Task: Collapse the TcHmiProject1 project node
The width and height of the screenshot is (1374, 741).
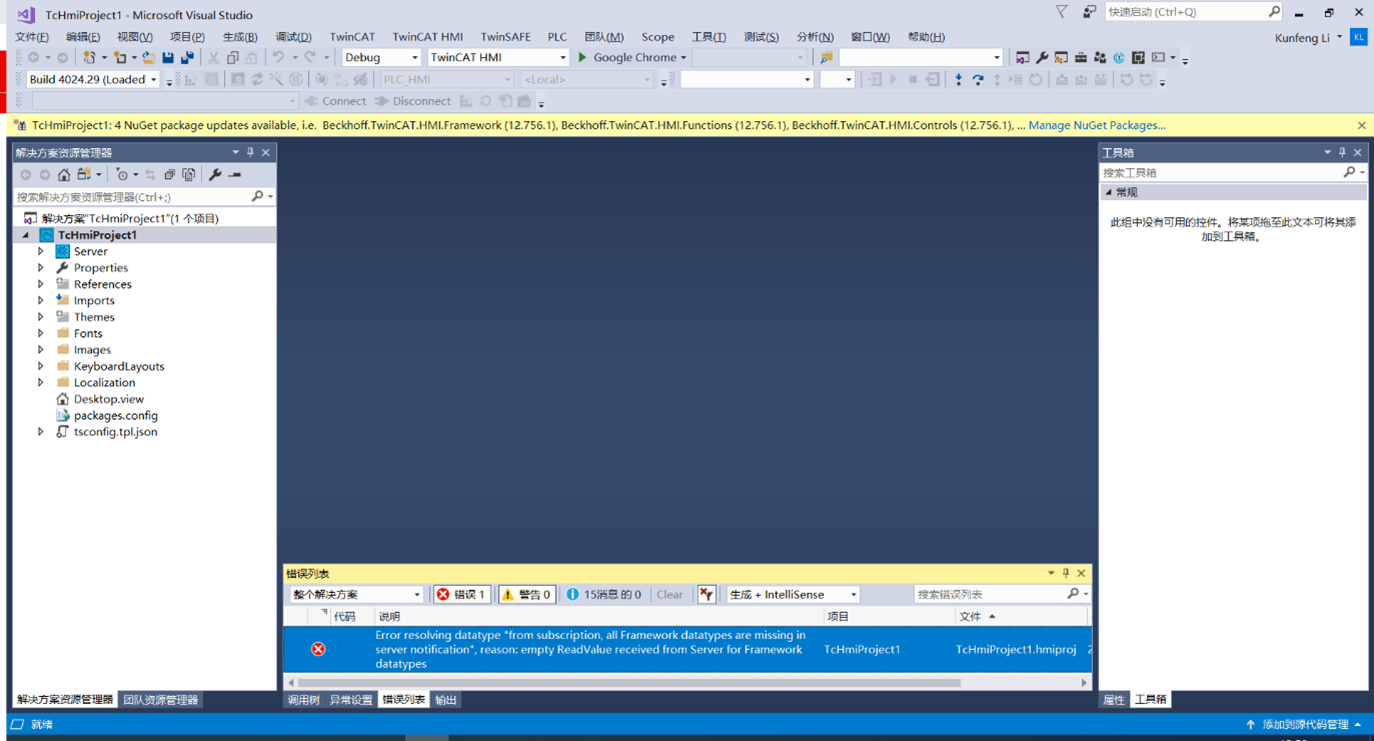Action: pyautogui.click(x=25, y=234)
